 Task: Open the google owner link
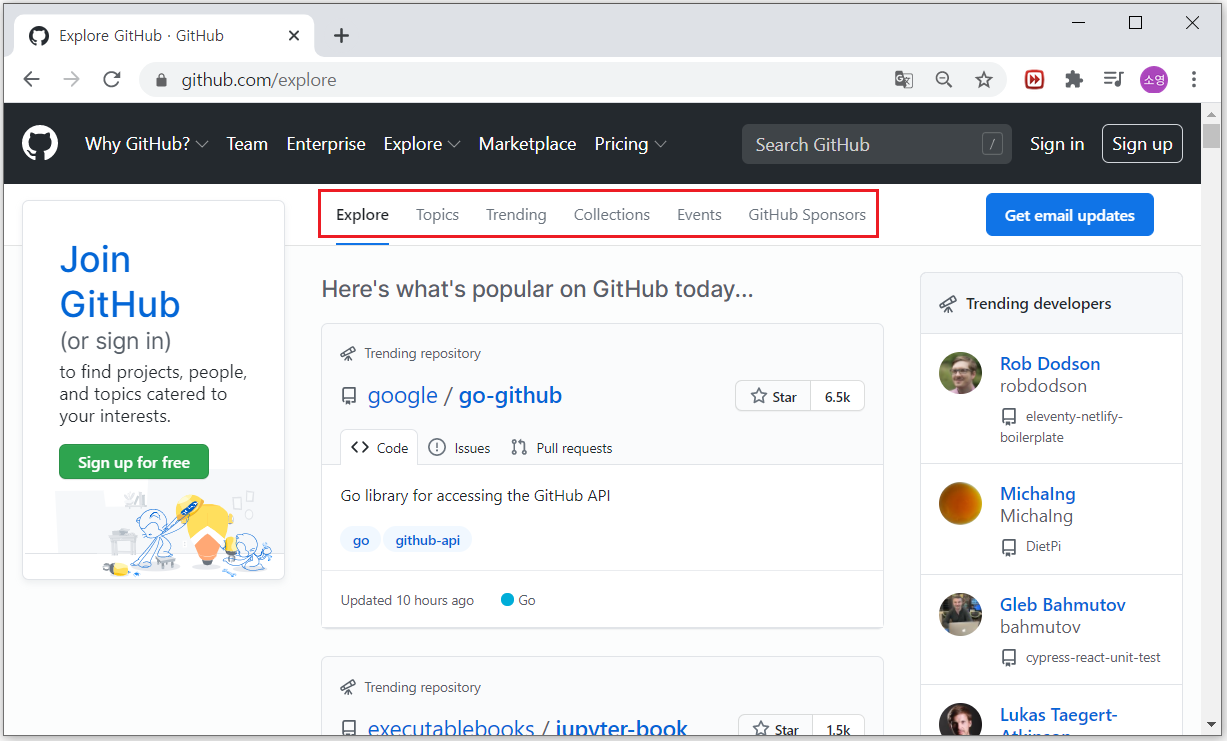(403, 396)
